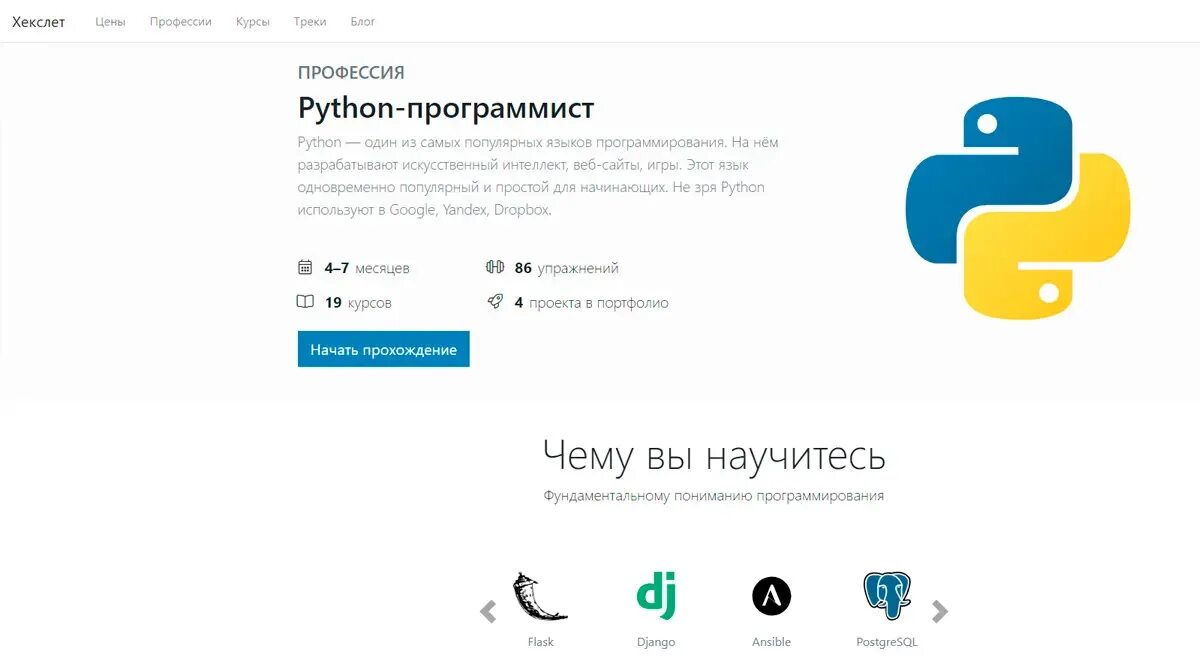Screen dimensions: 1200x664
Task: Click the Ansible logo icon
Action: pyautogui.click(x=771, y=597)
